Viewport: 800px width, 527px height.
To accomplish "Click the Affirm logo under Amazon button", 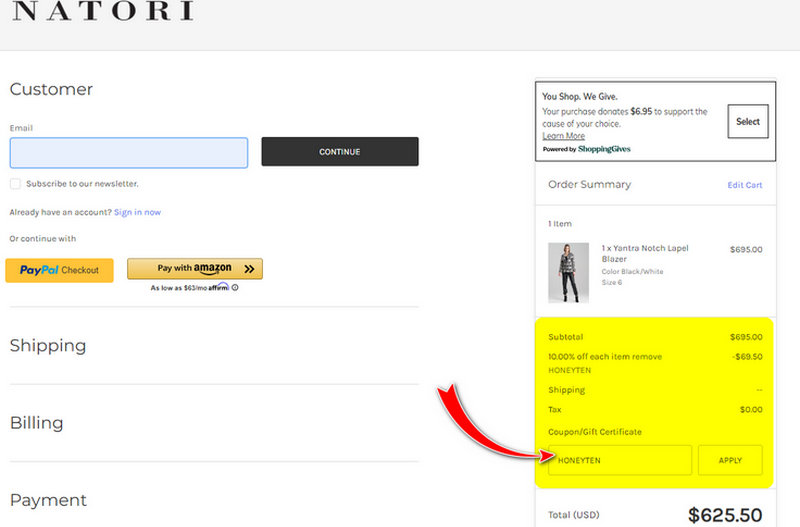I will click(218, 287).
